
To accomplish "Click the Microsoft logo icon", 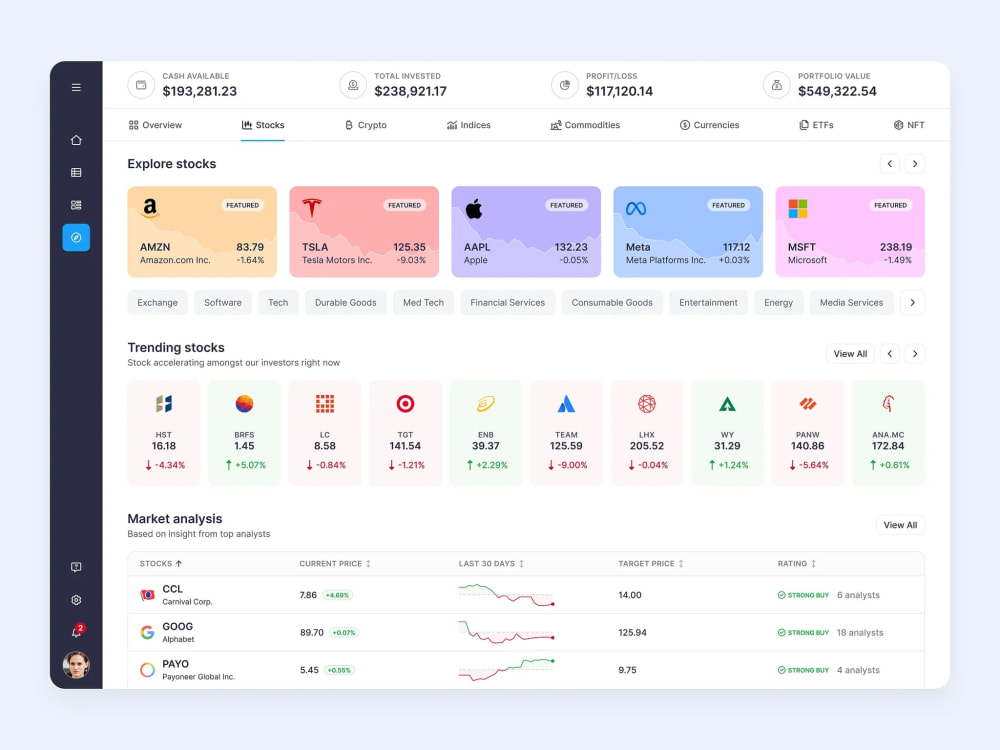I will pyautogui.click(x=798, y=209).
